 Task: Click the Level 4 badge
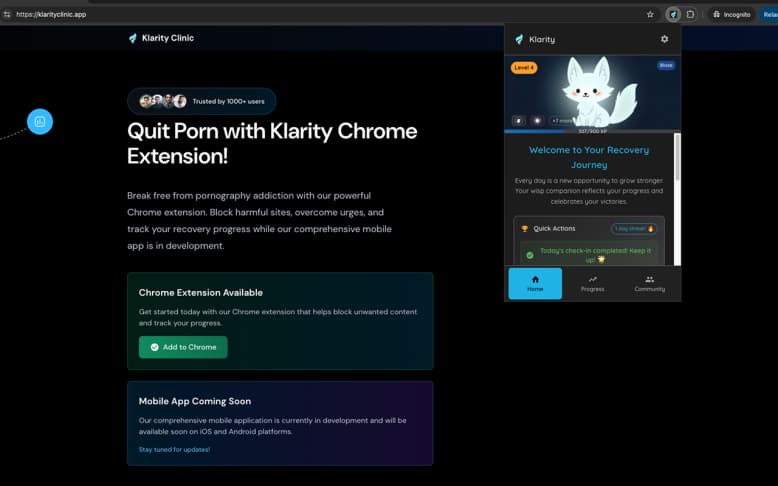pyautogui.click(x=524, y=67)
